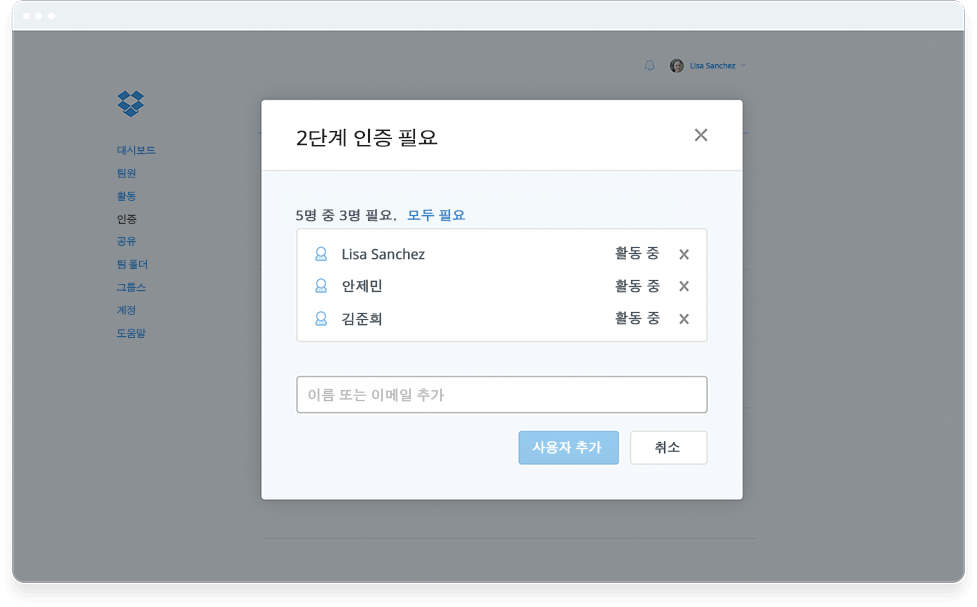Screen dimensions: 977x607
Task: Click the user icon beside 김준희
Action: coord(320,319)
